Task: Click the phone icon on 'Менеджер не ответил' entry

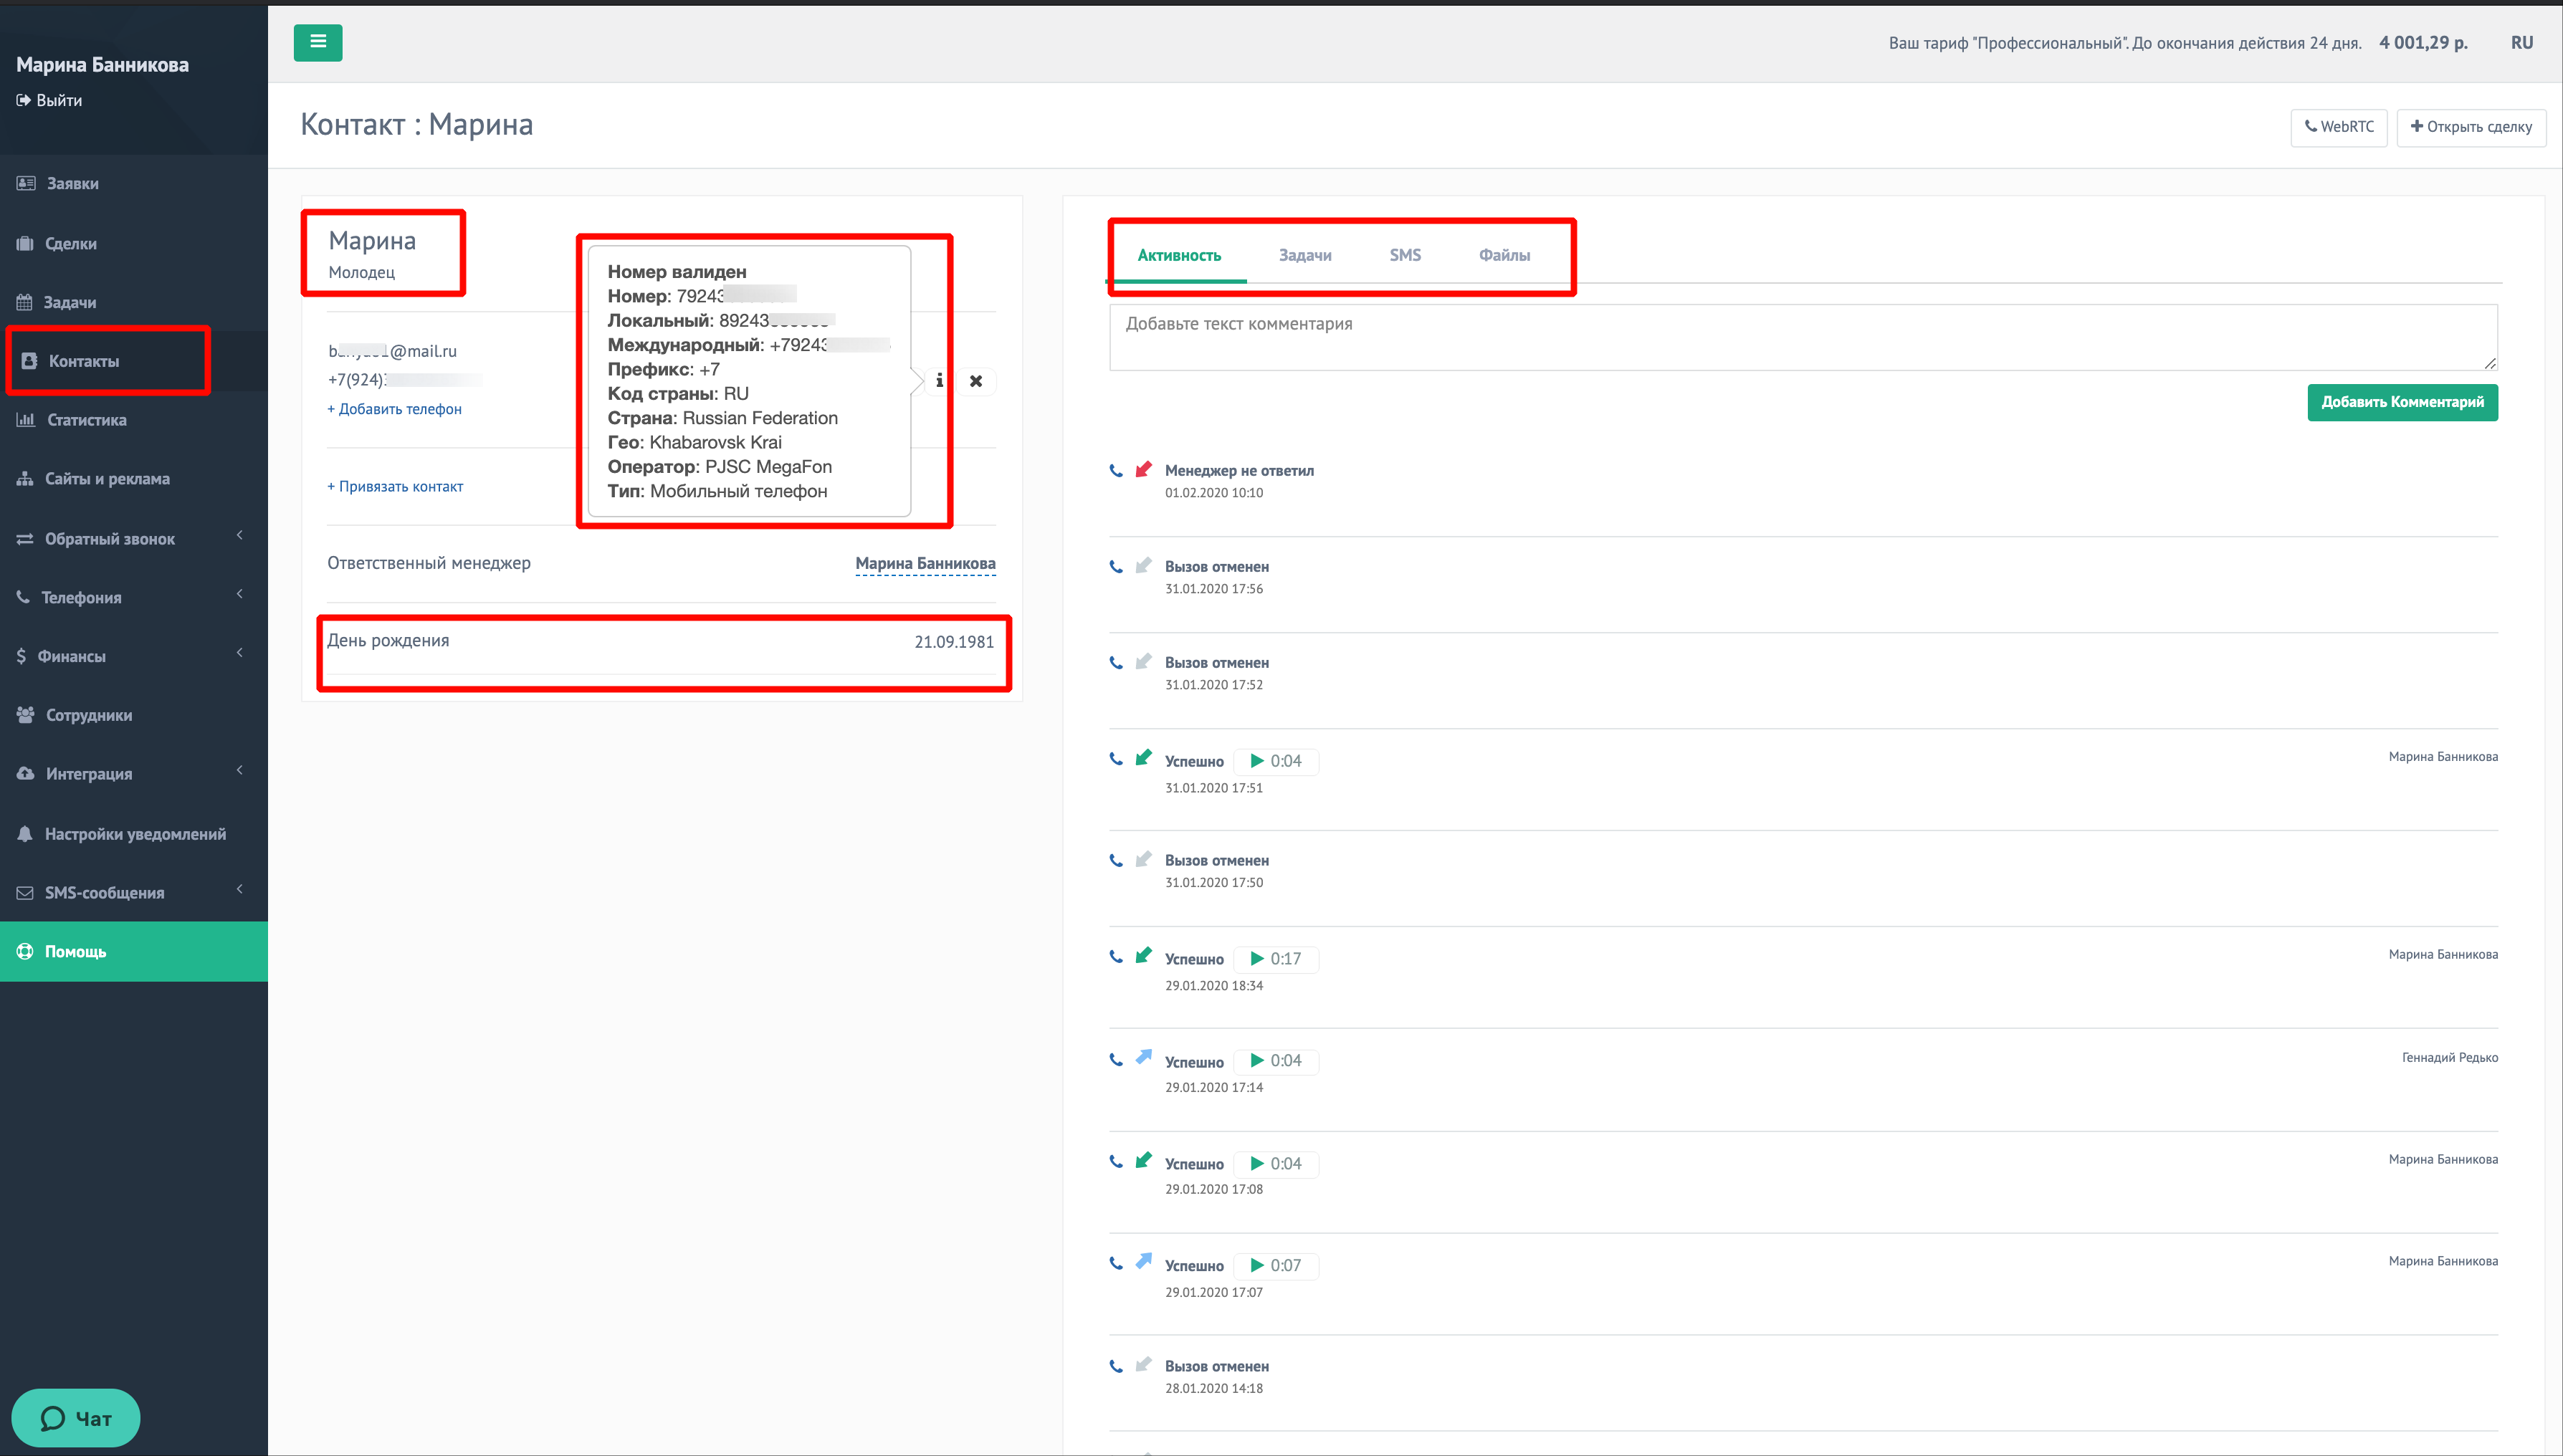Action: click(1116, 470)
